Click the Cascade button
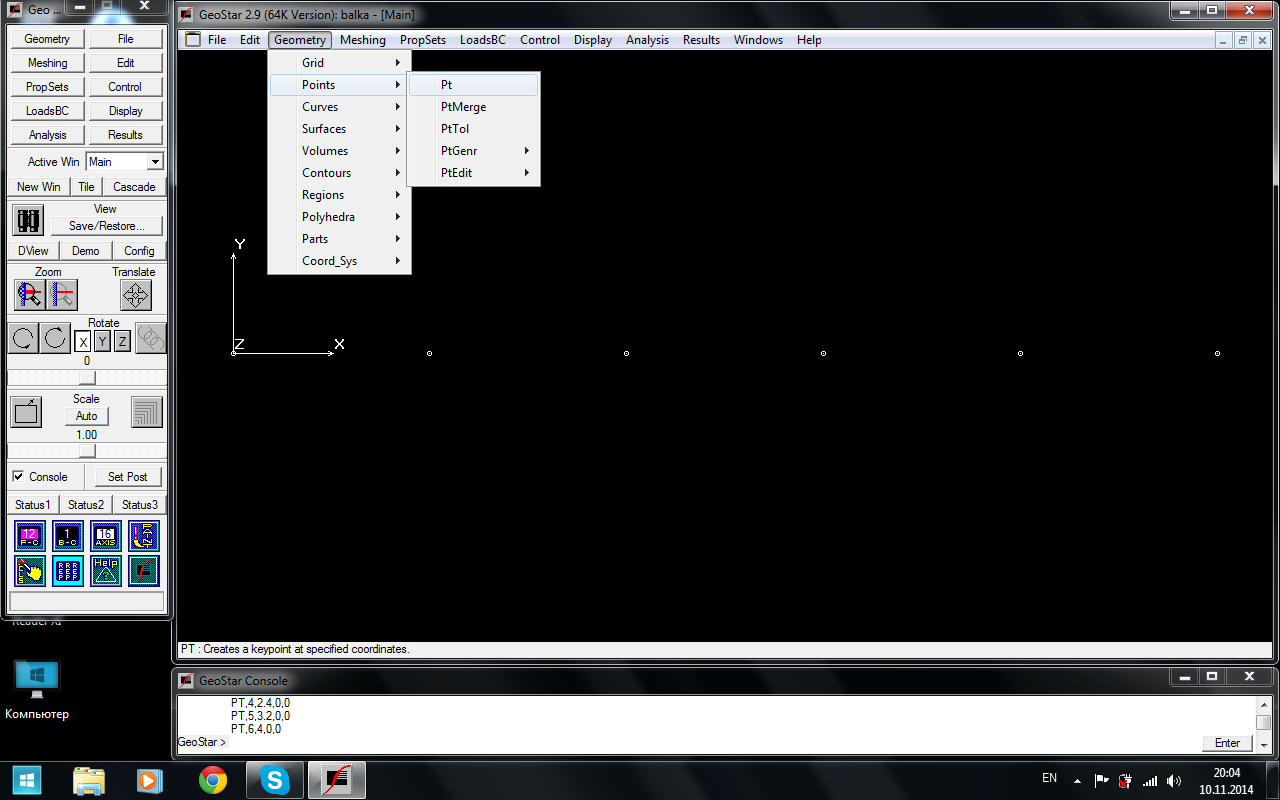1280x800 pixels. 134,187
